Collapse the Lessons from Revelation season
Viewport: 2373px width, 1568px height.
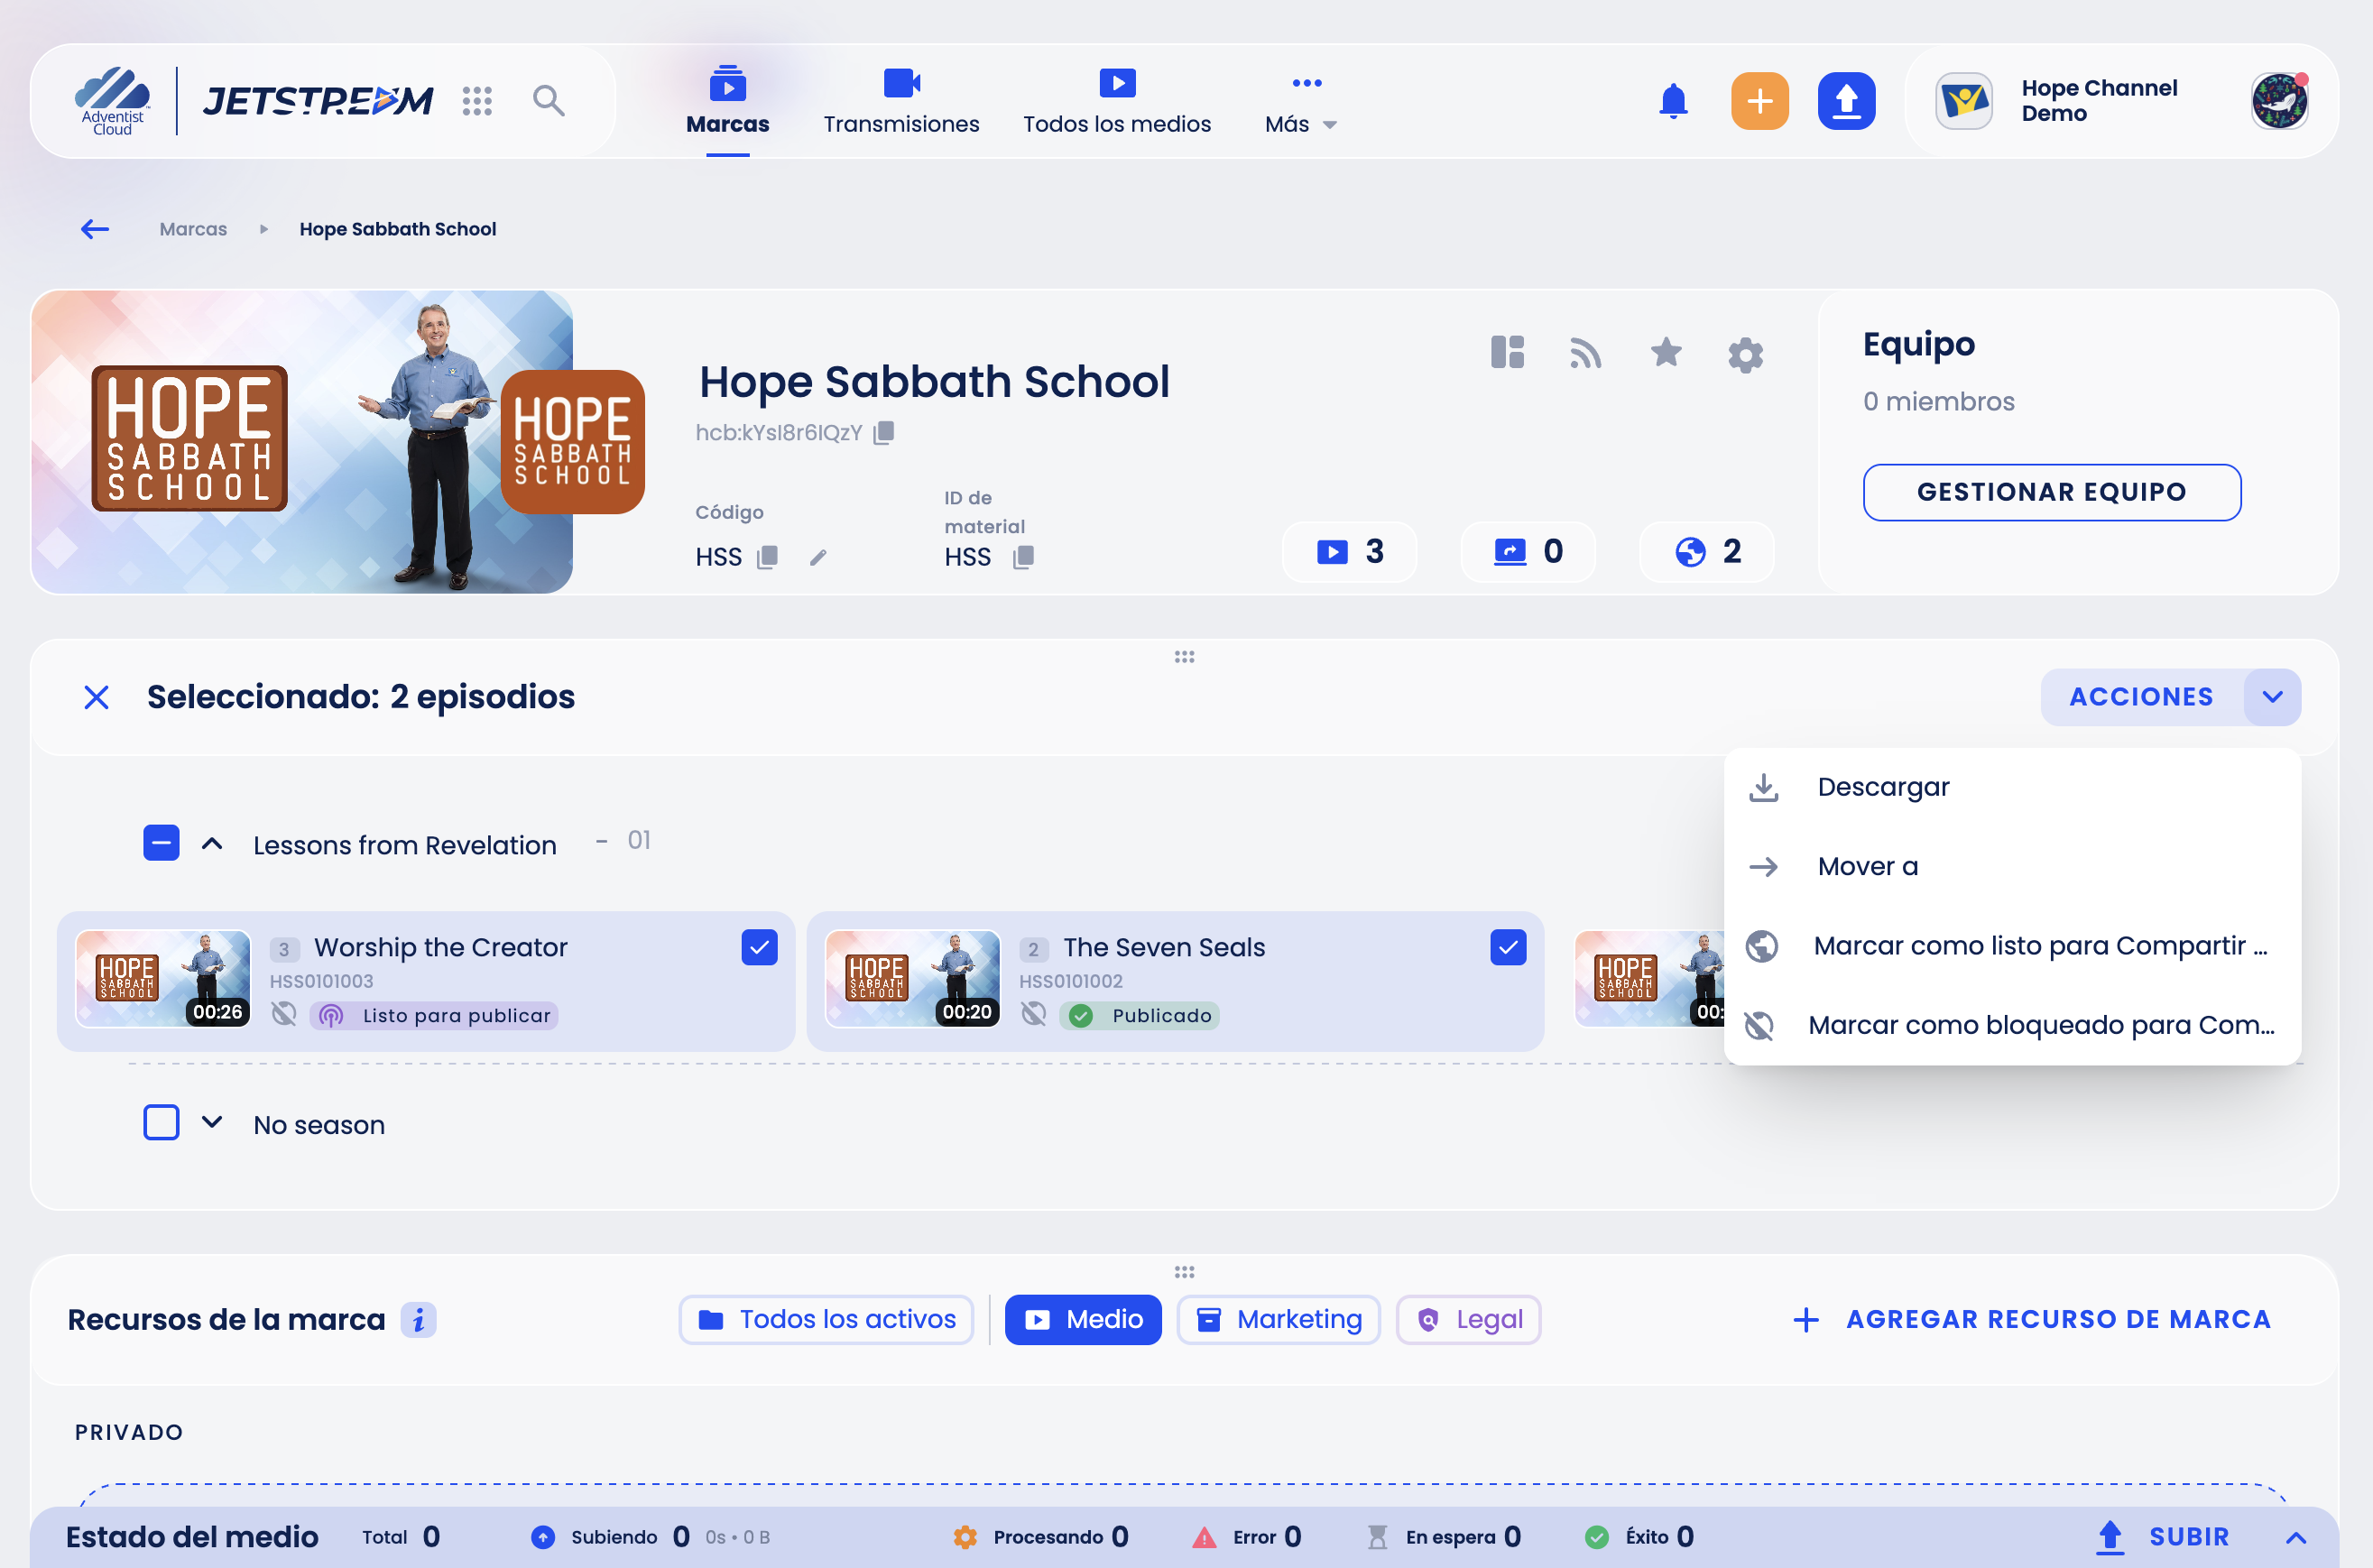pyautogui.click(x=212, y=844)
